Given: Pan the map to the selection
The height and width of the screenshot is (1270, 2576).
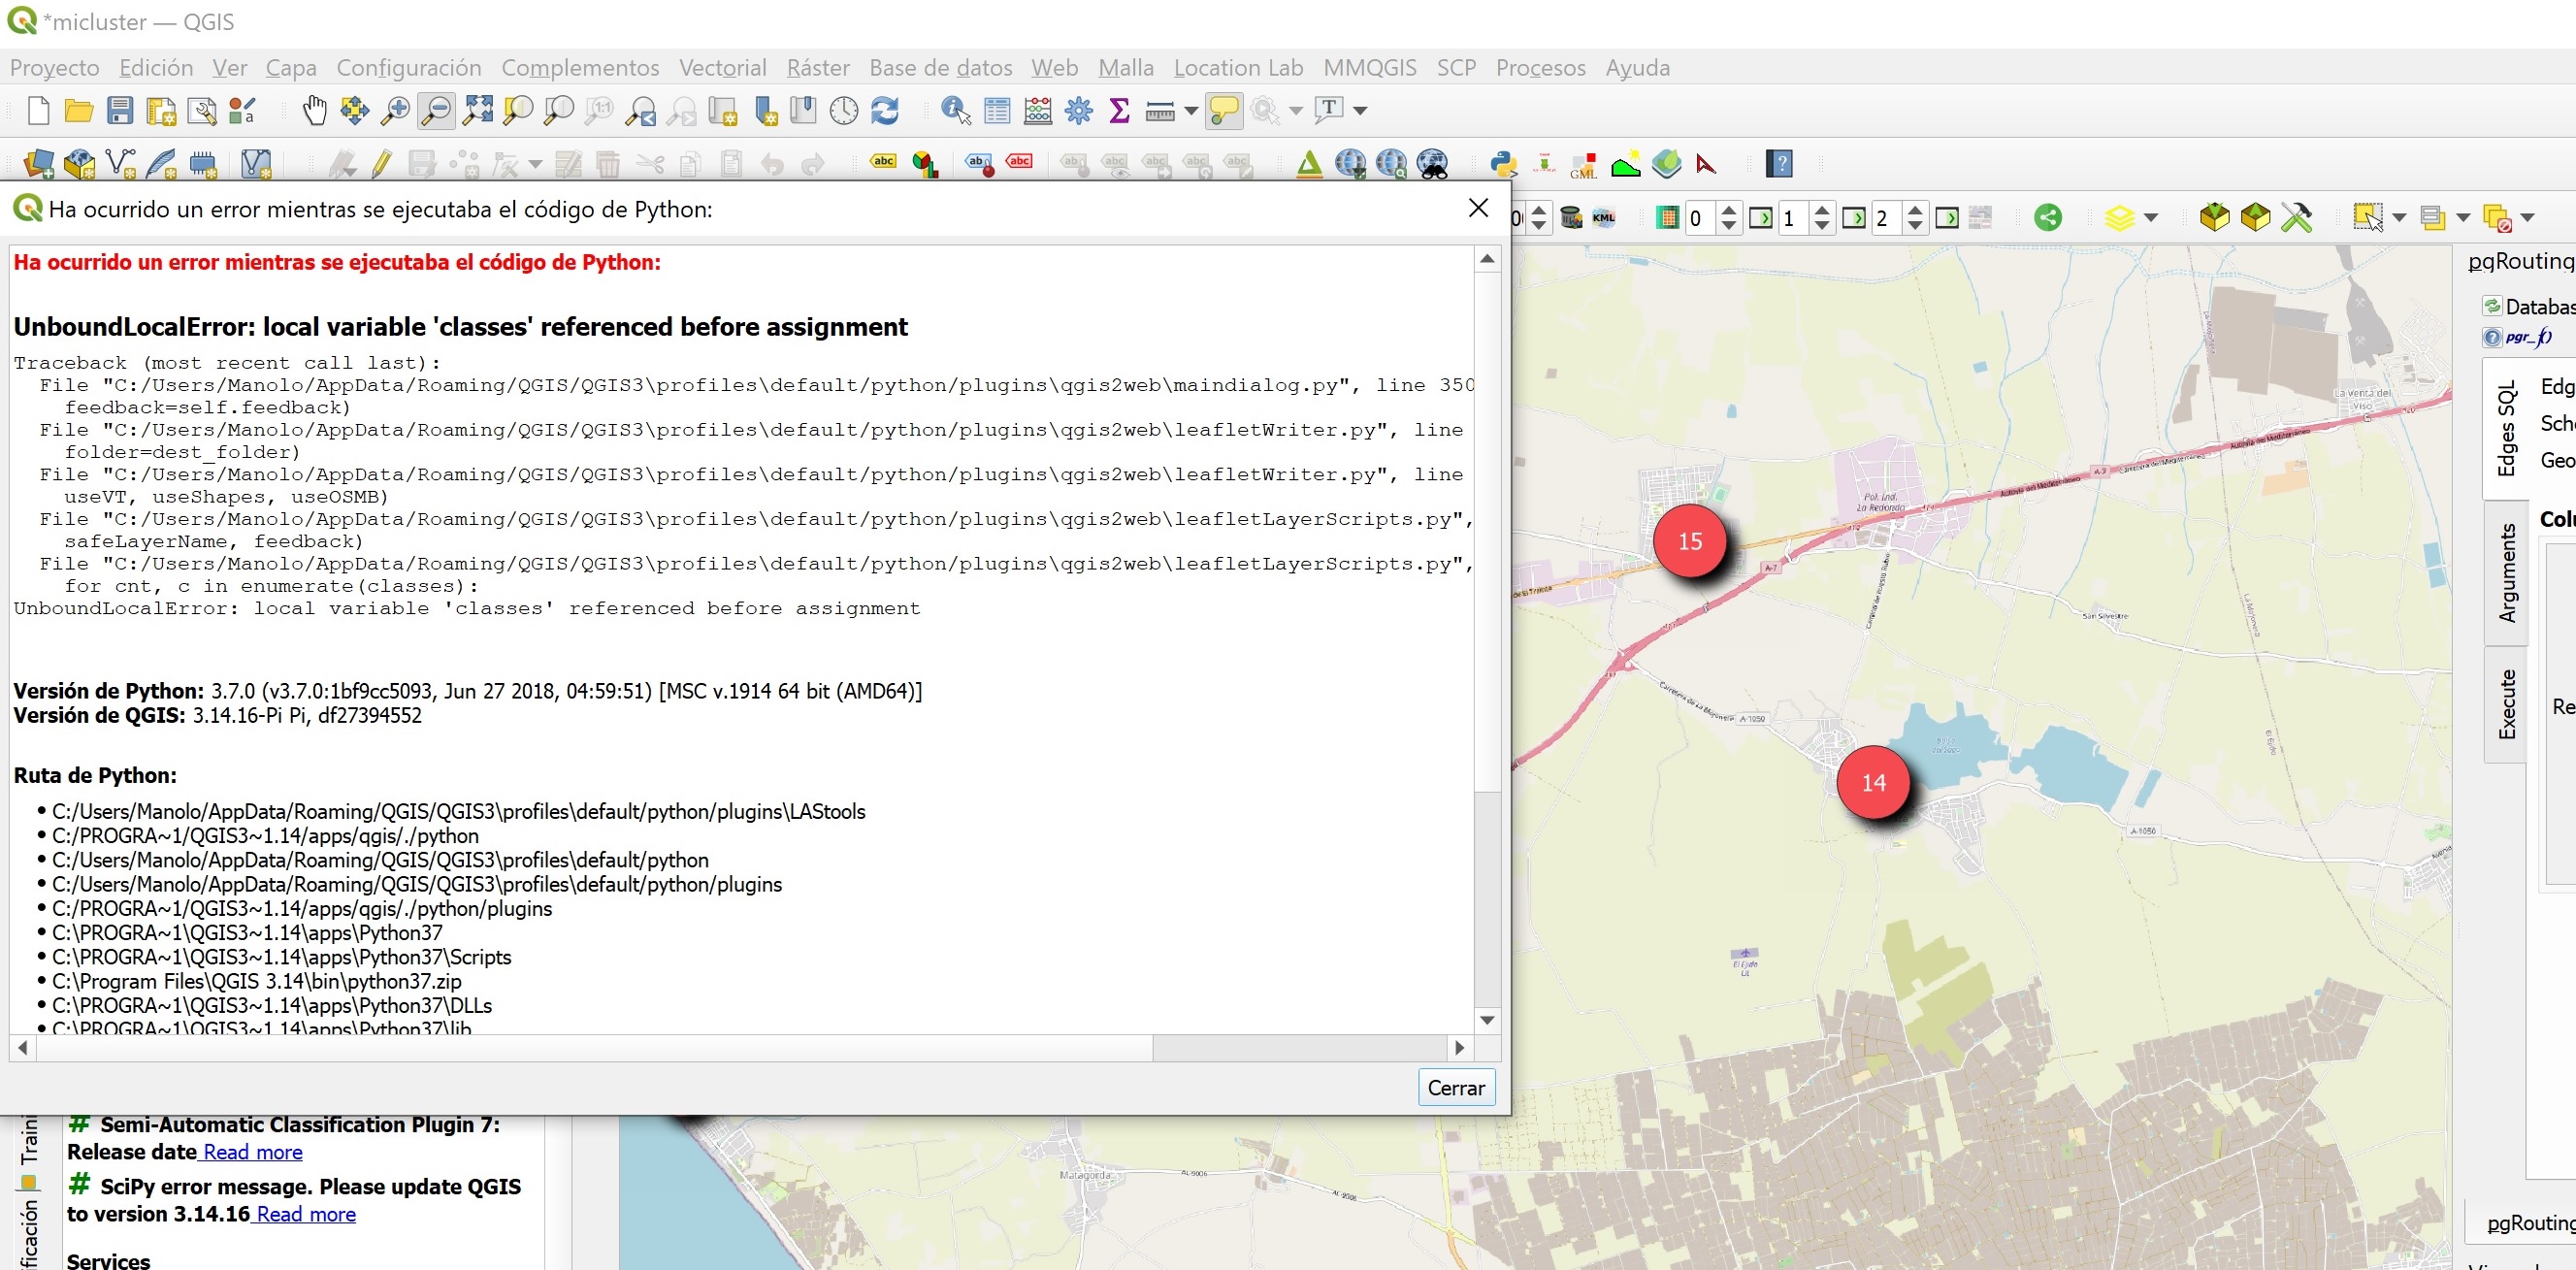Looking at the screenshot, I should 354,110.
